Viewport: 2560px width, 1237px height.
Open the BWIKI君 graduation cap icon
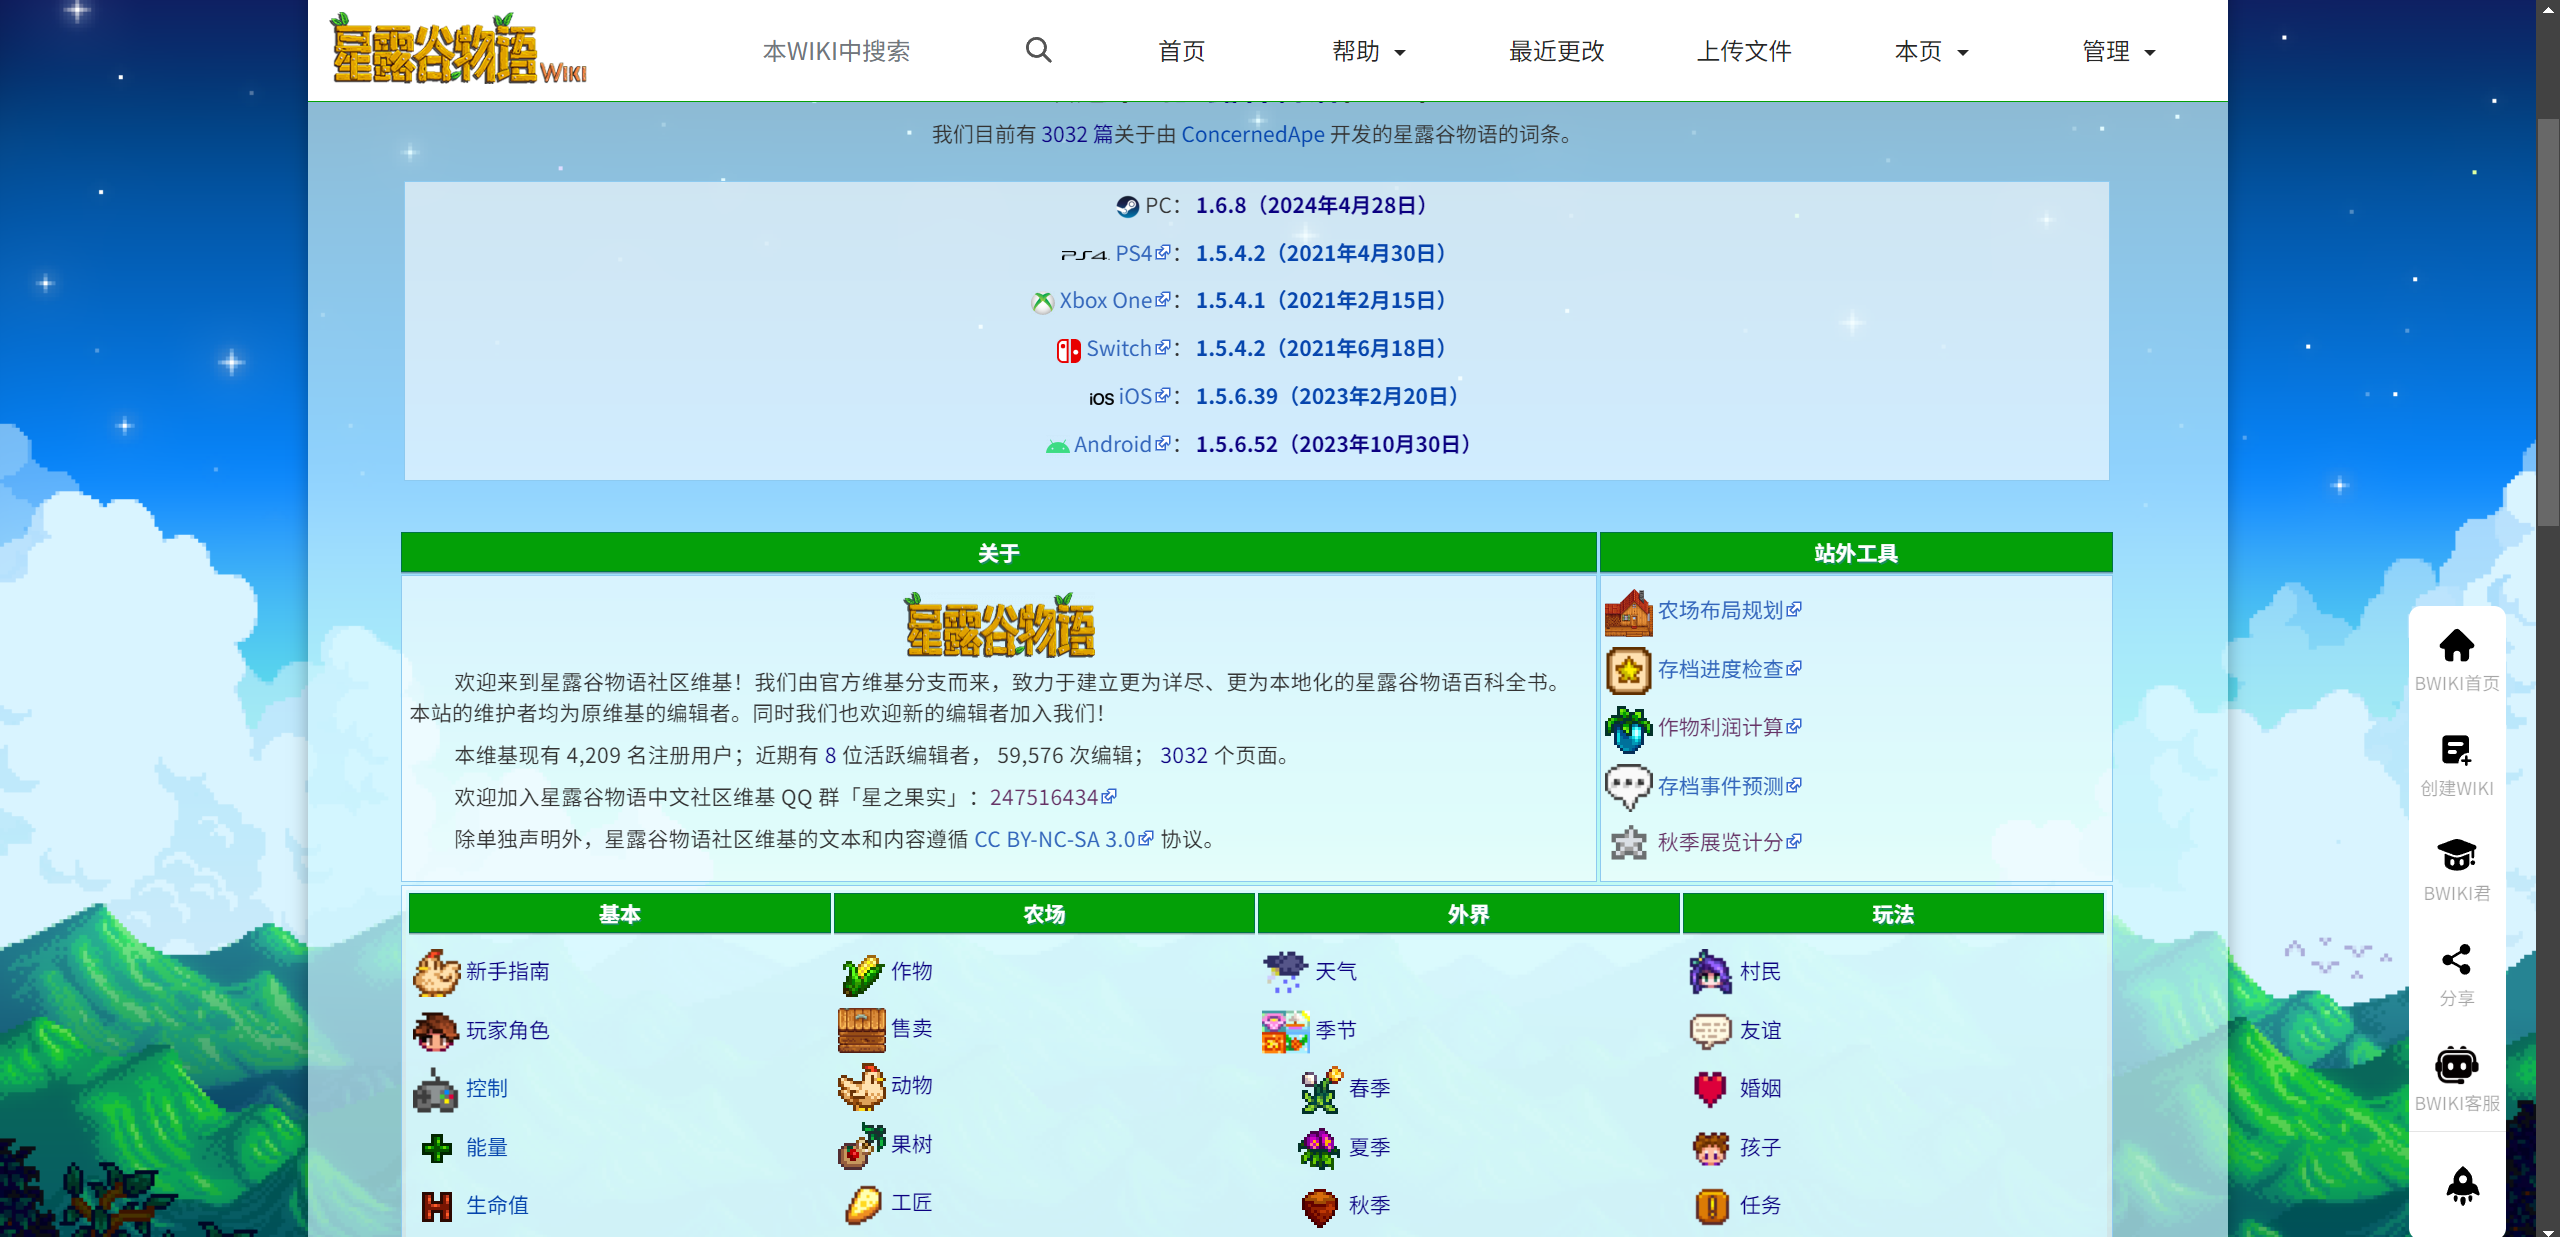click(x=2456, y=855)
